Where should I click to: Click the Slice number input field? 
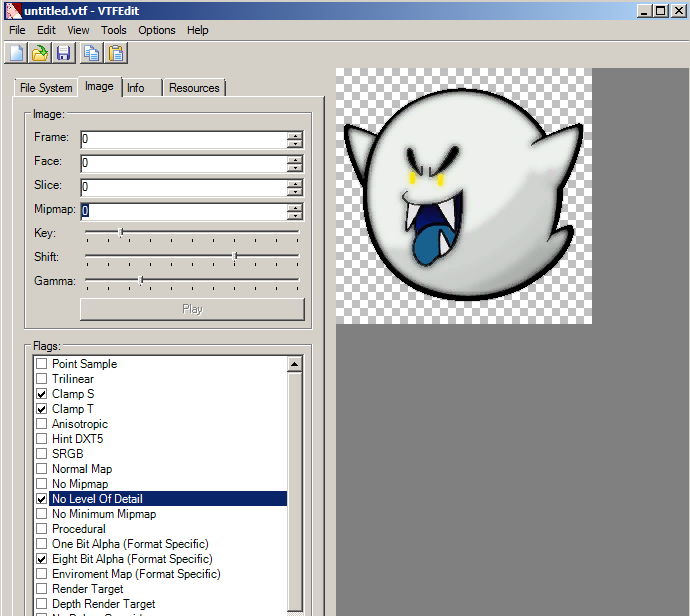click(x=184, y=187)
